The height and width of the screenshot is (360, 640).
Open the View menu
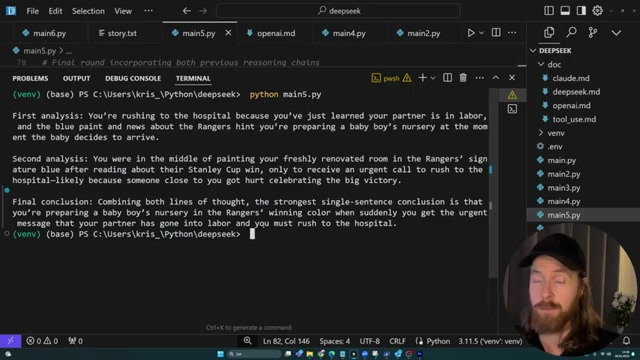(x=123, y=11)
